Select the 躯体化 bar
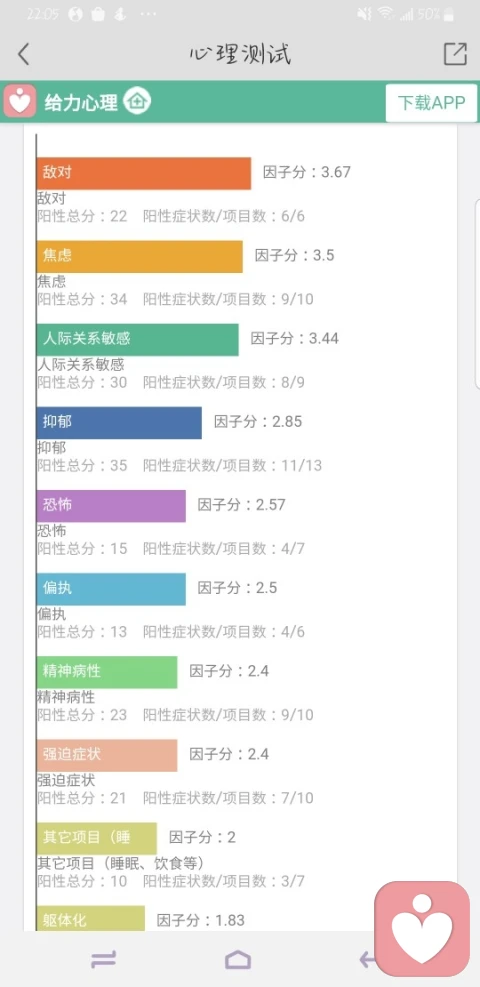Viewport: 480px width, 987px height. [91, 918]
